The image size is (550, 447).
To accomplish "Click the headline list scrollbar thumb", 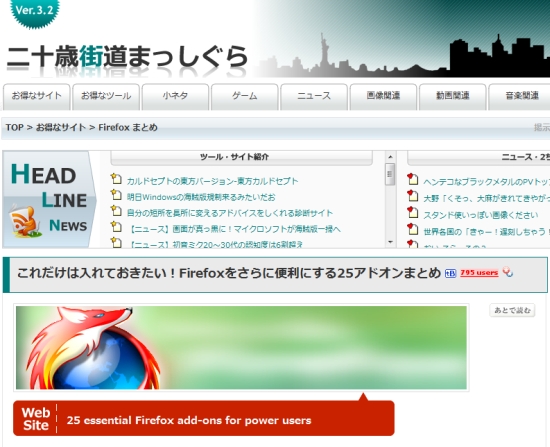I will point(390,174).
